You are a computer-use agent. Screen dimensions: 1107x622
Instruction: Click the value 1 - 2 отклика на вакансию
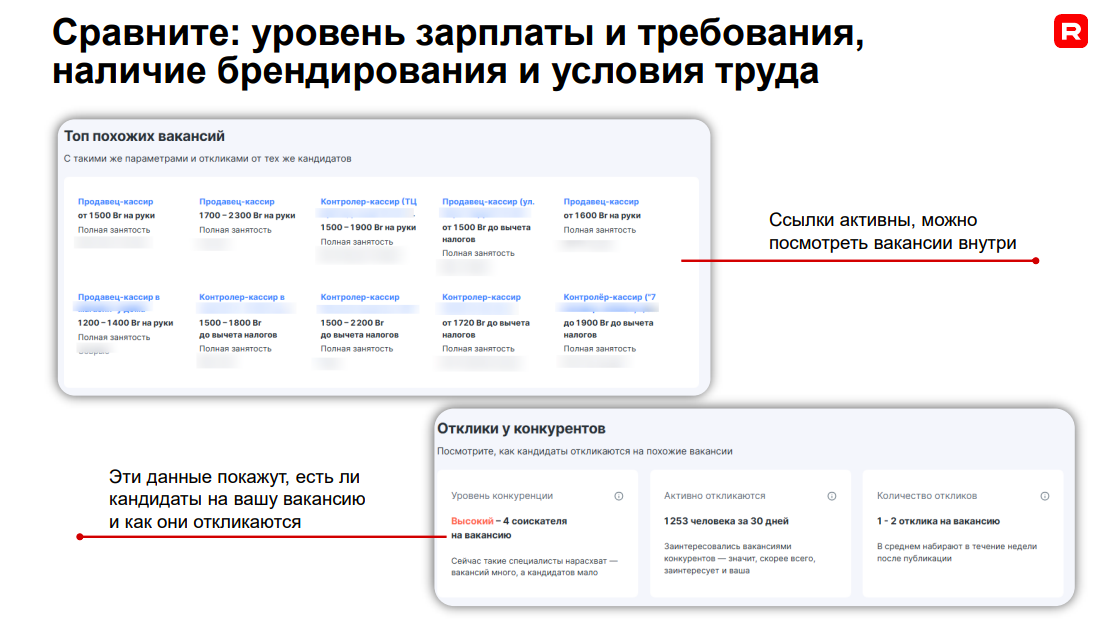pyautogui.click(x=938, y=521)
